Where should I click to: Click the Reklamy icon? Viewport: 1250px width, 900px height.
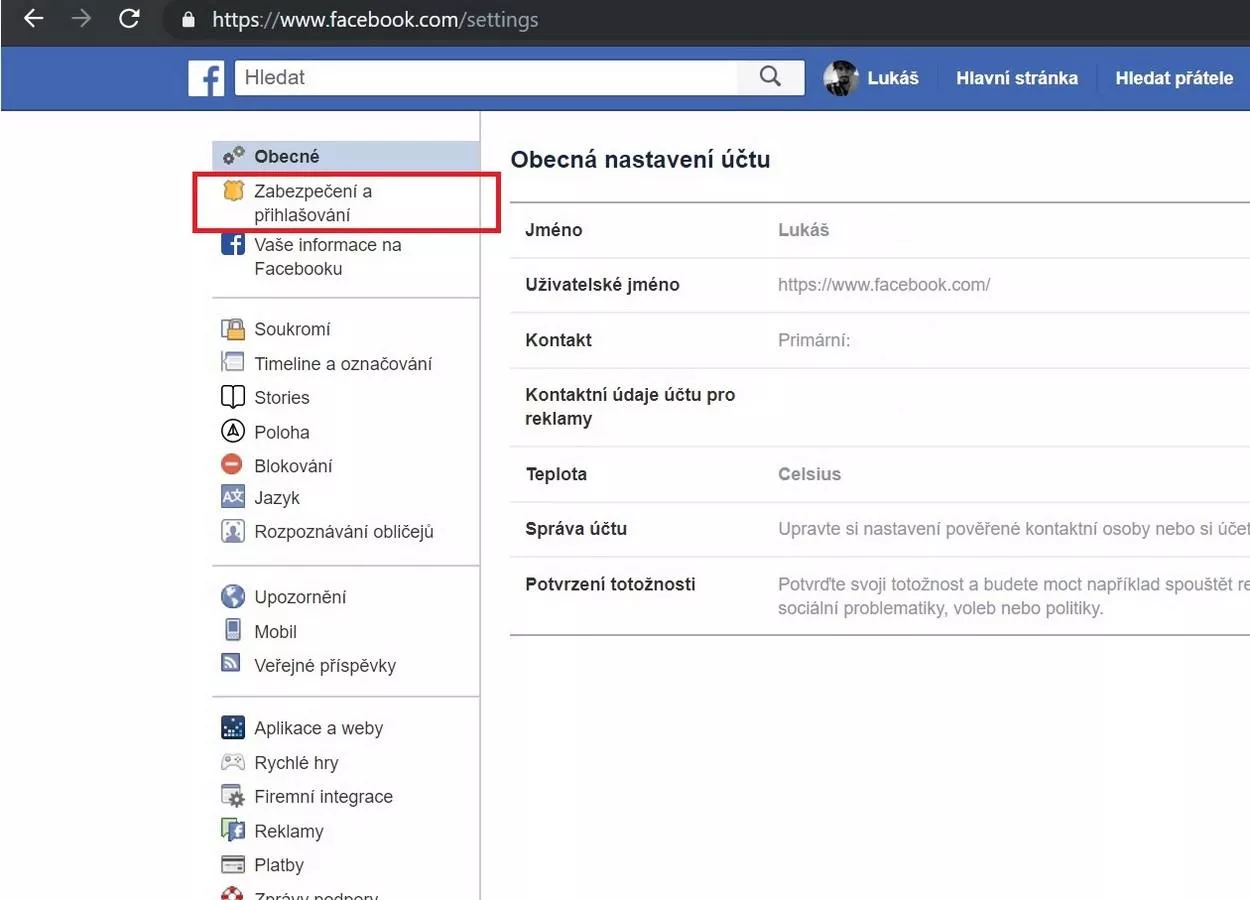coord(233,830)
